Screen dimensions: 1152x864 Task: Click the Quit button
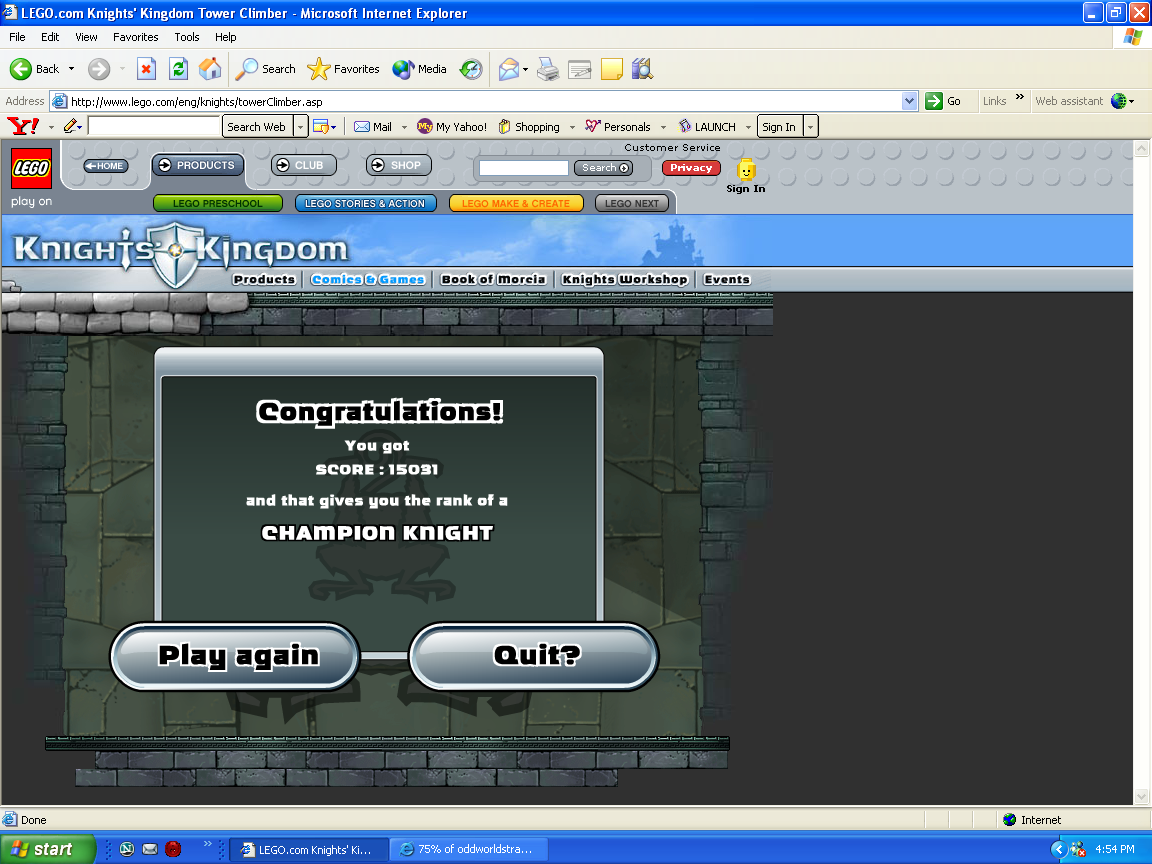[533, 656]
